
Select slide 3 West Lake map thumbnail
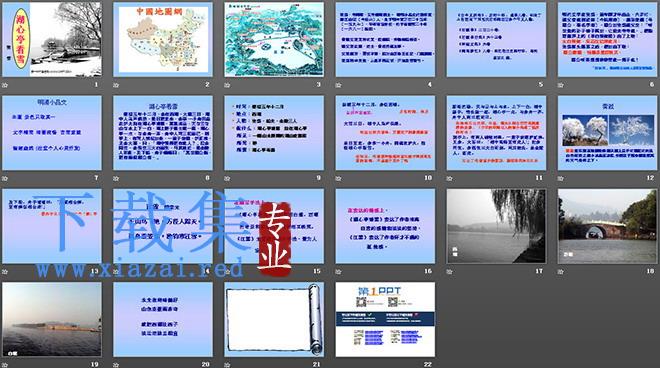tap(274, 40)
